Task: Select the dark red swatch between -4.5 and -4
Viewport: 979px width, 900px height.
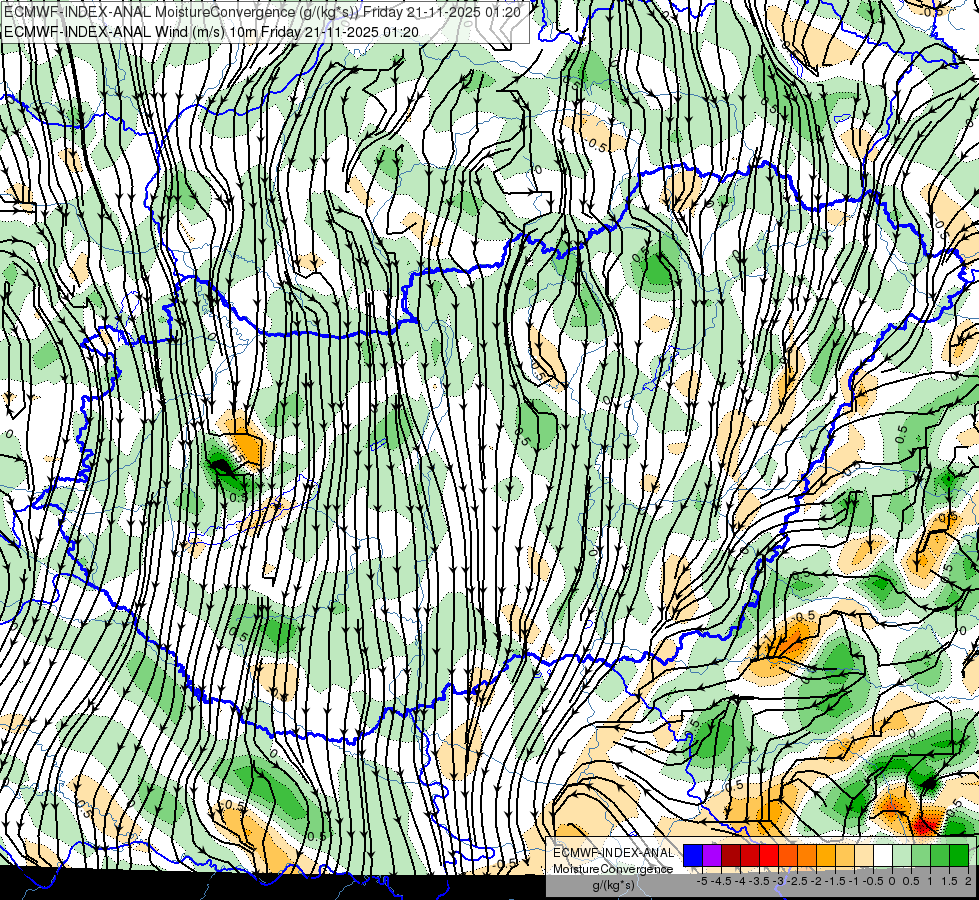Action: 731,855
